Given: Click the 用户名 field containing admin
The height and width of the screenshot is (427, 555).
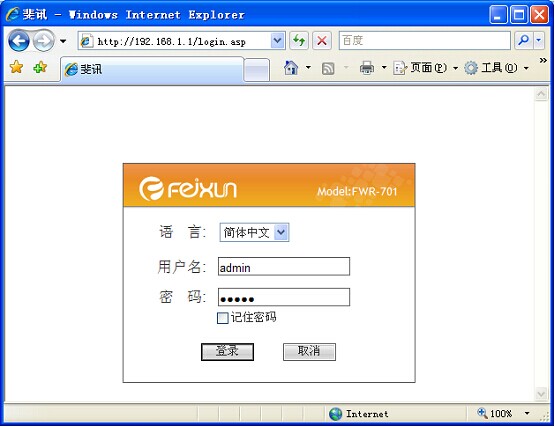Looking at the screenshot, I should (284, 266).
